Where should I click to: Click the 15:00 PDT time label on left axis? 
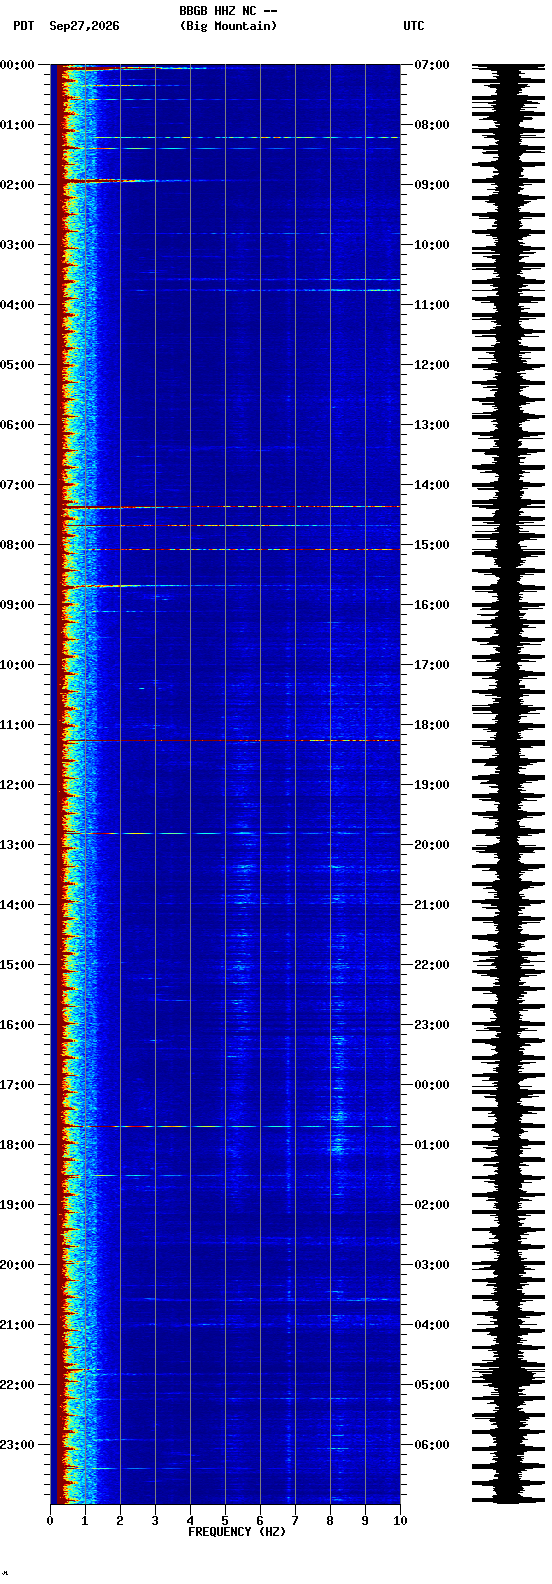point(18,965)
